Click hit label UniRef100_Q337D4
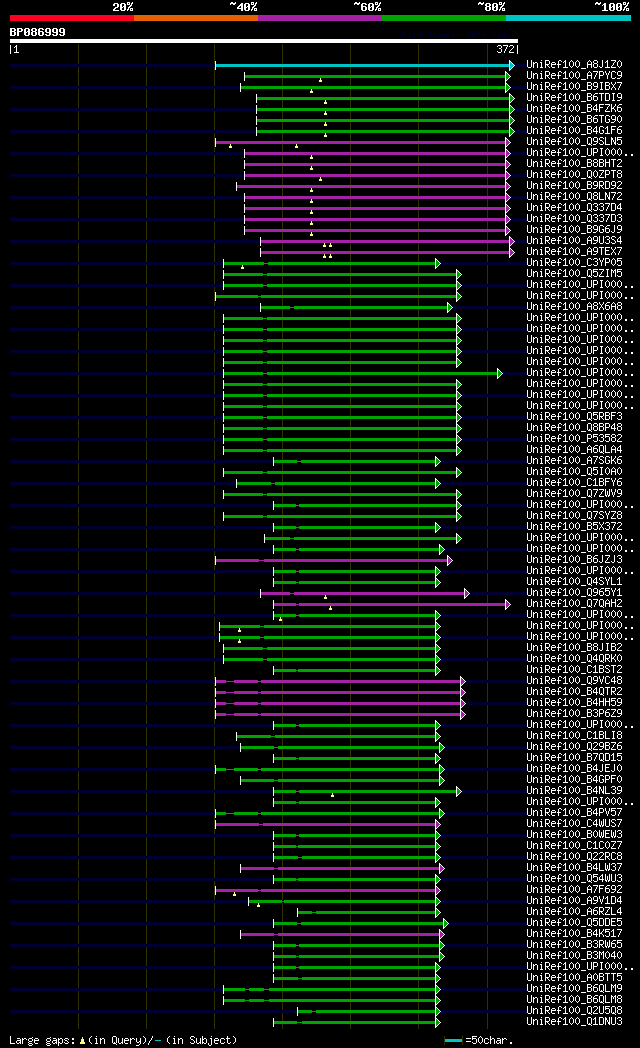Image resolution: width=640 pixels, height=1048 pixels. (574, 208)
